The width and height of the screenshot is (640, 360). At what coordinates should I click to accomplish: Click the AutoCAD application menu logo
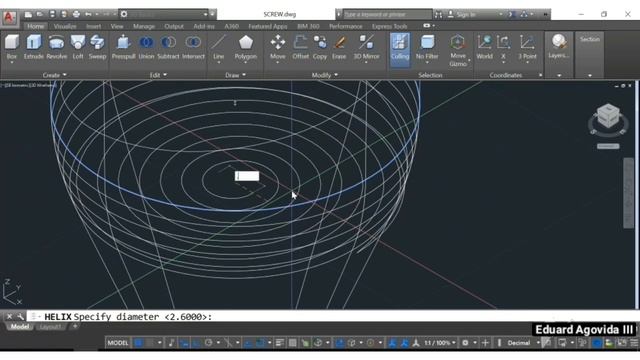point(9,18)
